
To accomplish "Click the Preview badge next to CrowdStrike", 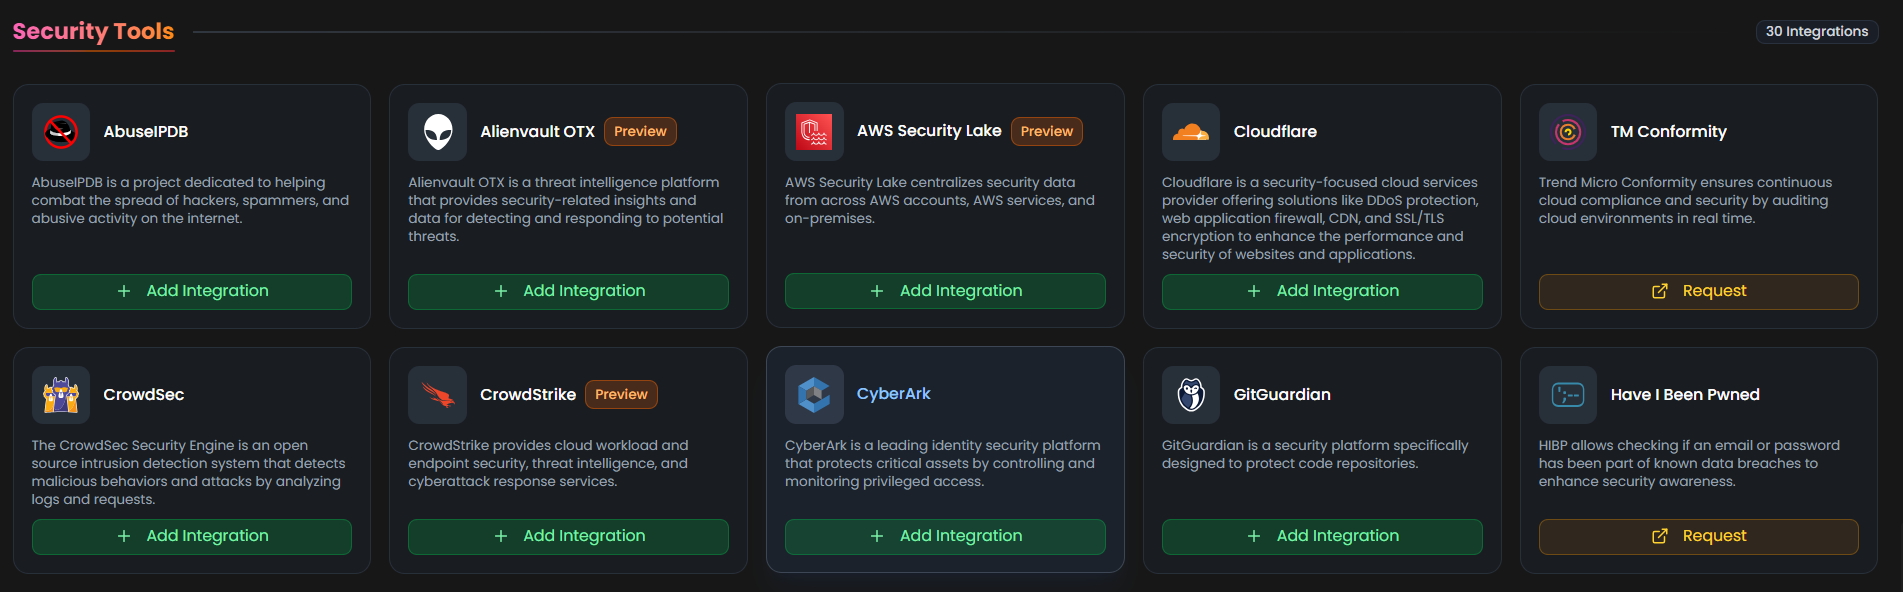I will (621, 395).
